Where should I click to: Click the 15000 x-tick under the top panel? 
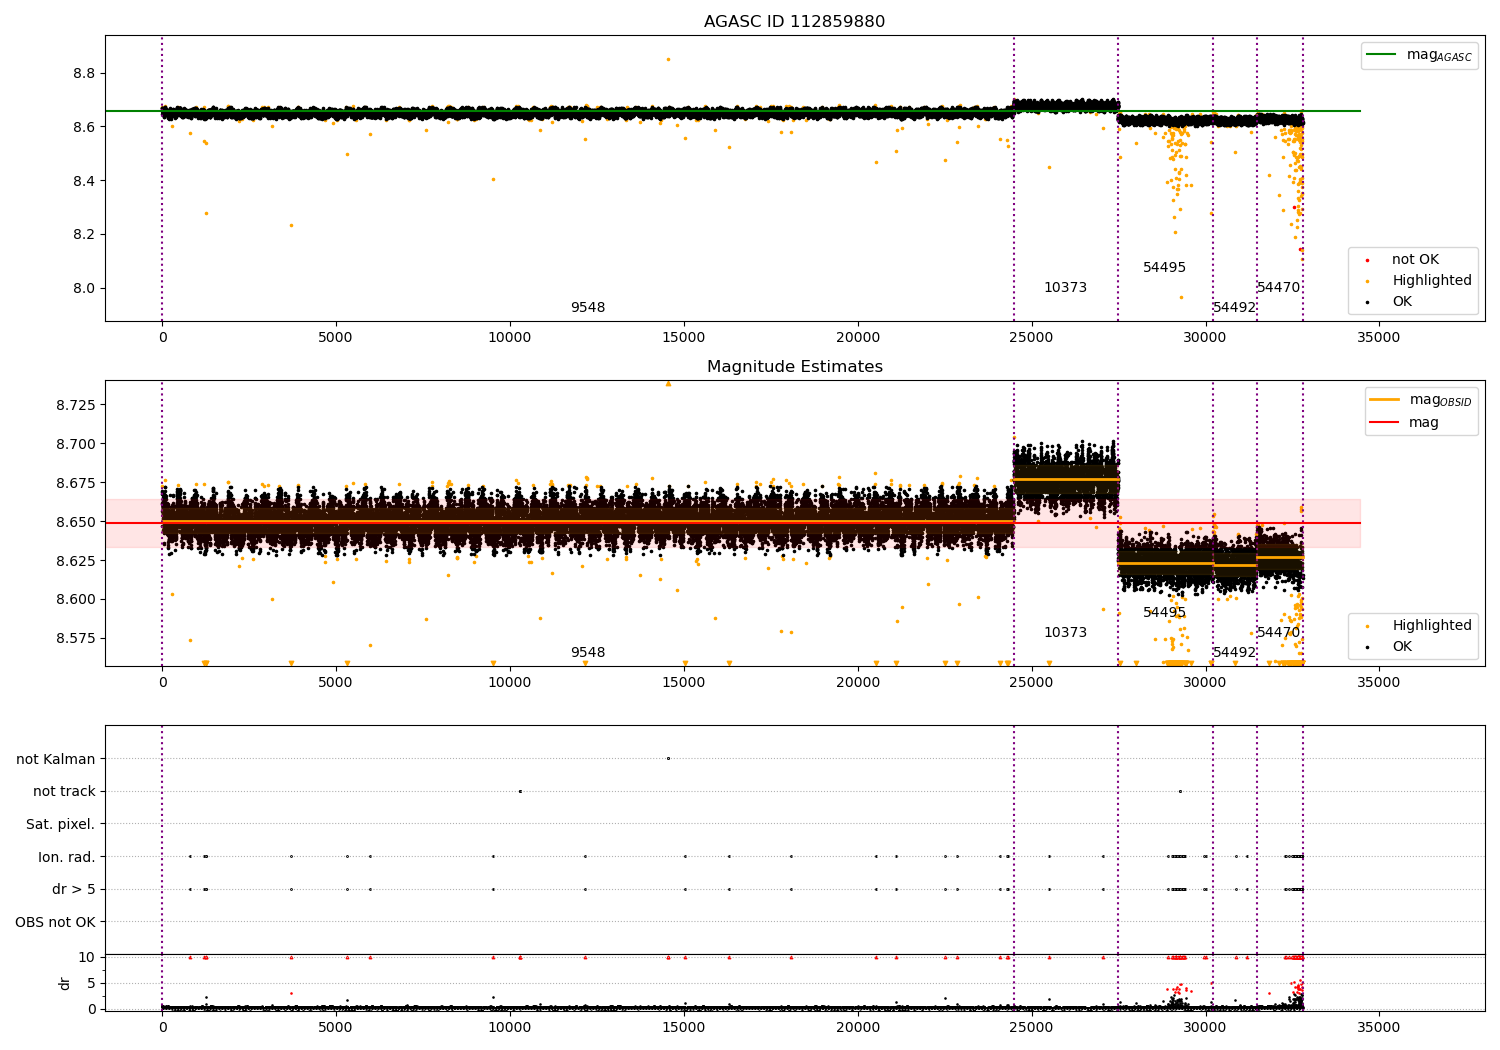(684, 338)
